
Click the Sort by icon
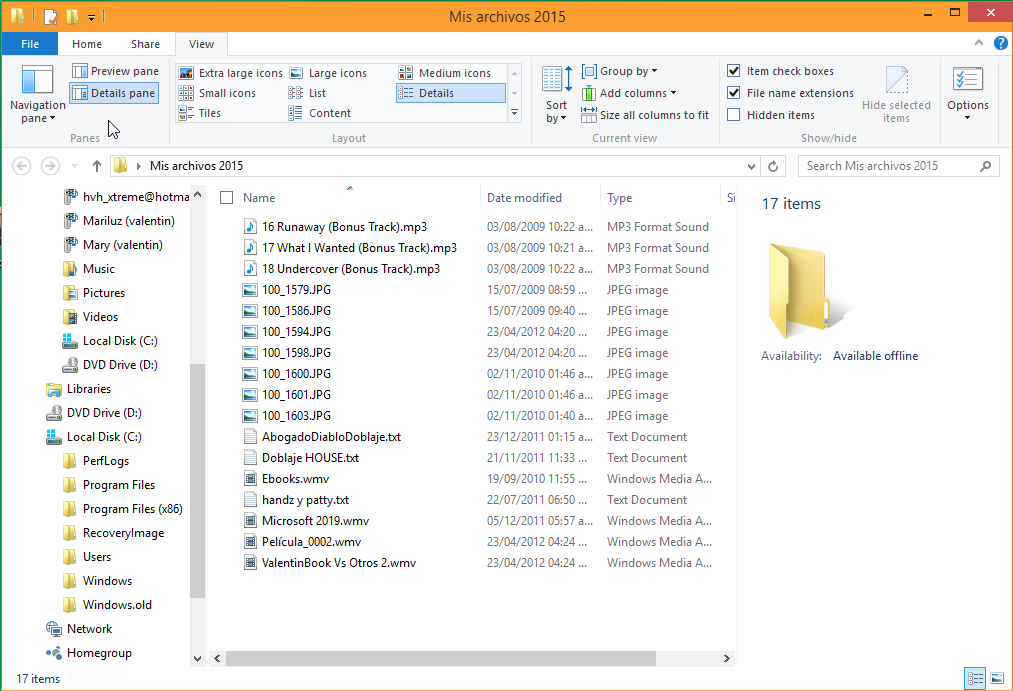click(556, 82)
